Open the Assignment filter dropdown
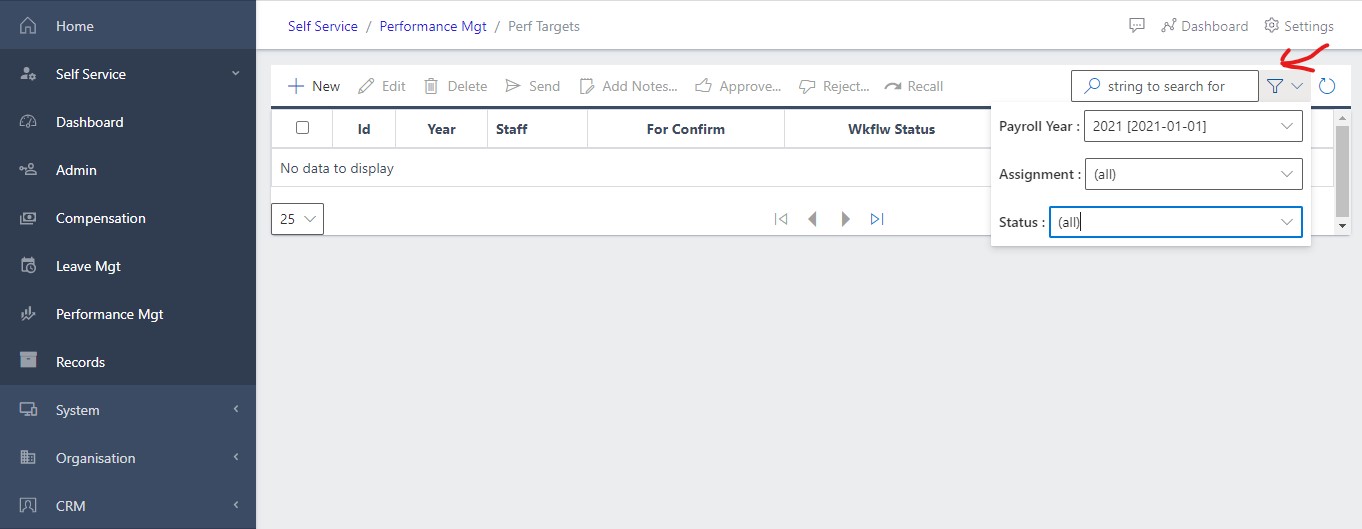 tap(1193, 174)
